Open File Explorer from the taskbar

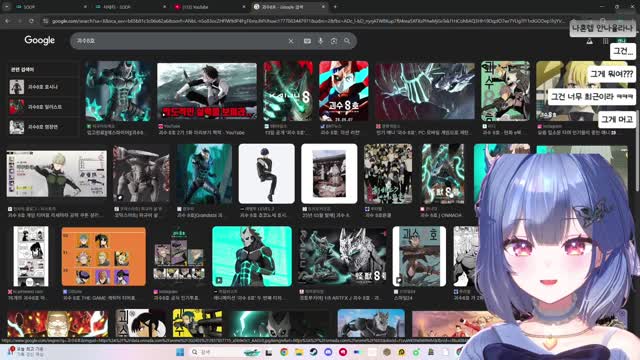click(299, 352)
